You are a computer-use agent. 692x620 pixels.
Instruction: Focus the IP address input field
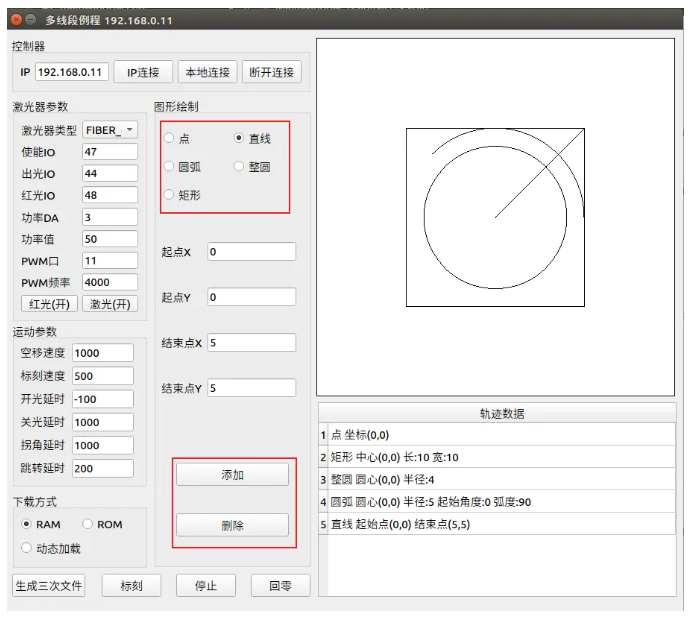pyautogui.click(x=71, y=72)
